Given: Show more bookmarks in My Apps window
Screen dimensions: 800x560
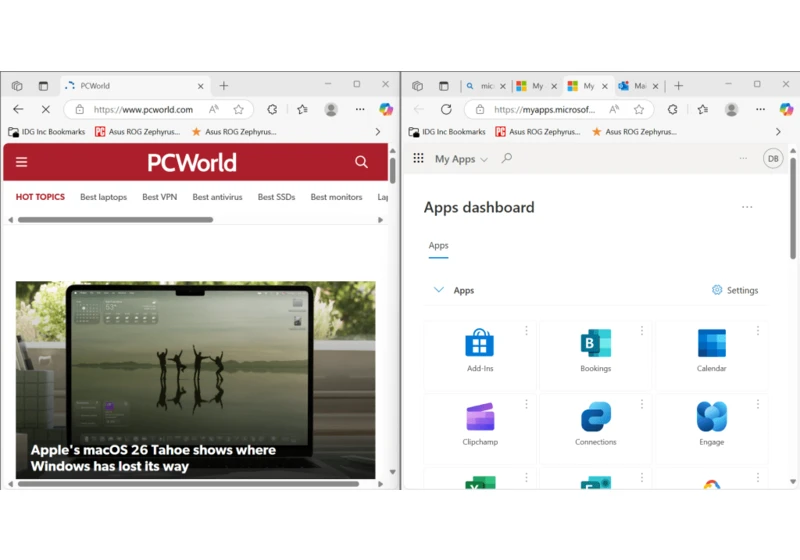Looking at the screenshot, I should point(778,132).
